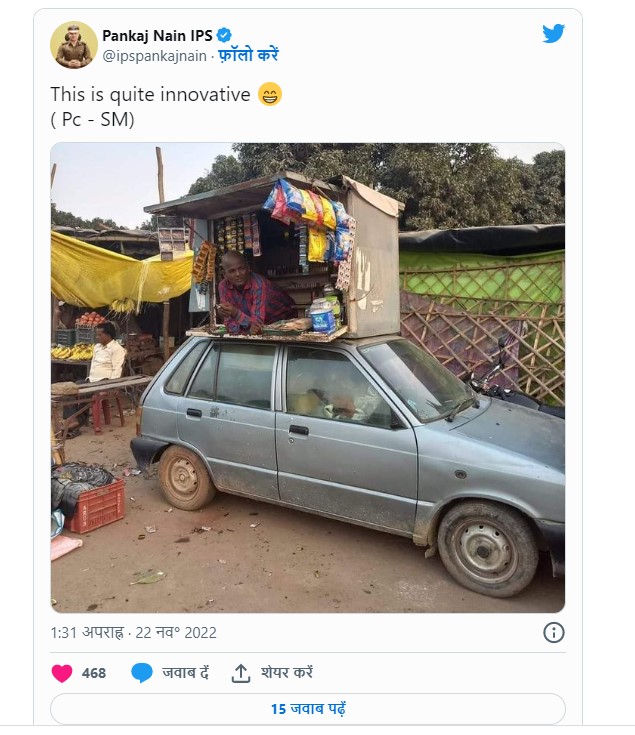Follow the account via फ़ॉलो करें
Image resolution: width=635 pixels, height=735 pixels.
(x=244, y=55)
